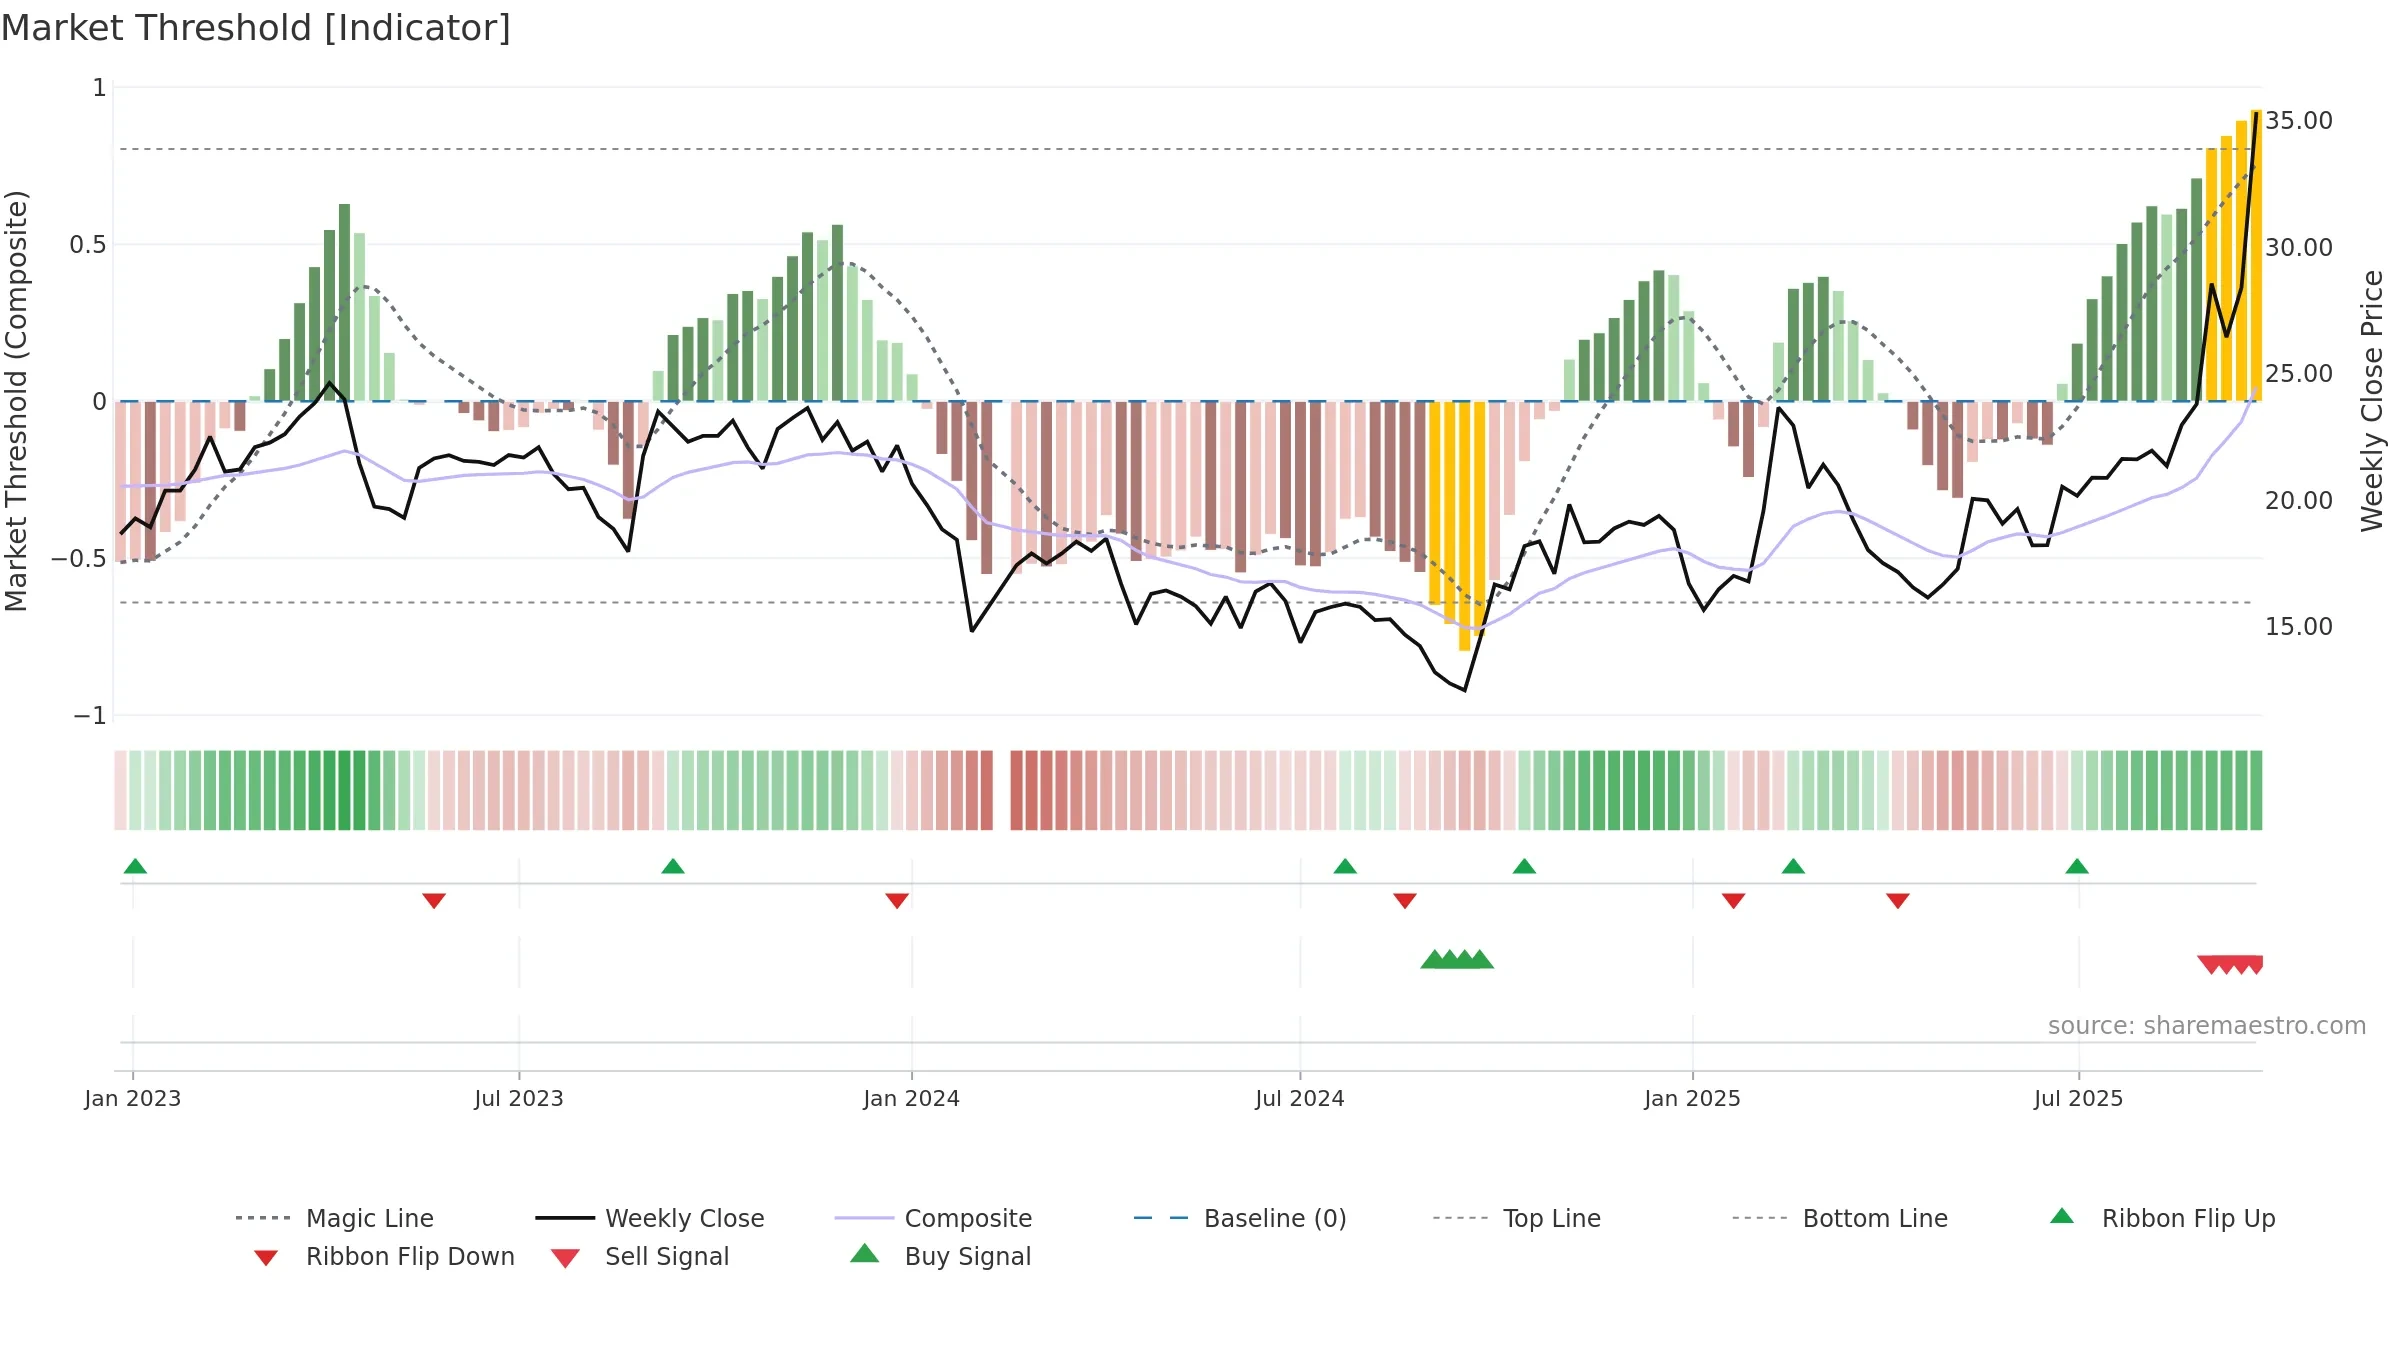Image resolution: width=2400 pixels, height=1350 pixels.
Task: Click the ribbon flip down marker near Aug 2024
Action: (x=1405, y=901)
